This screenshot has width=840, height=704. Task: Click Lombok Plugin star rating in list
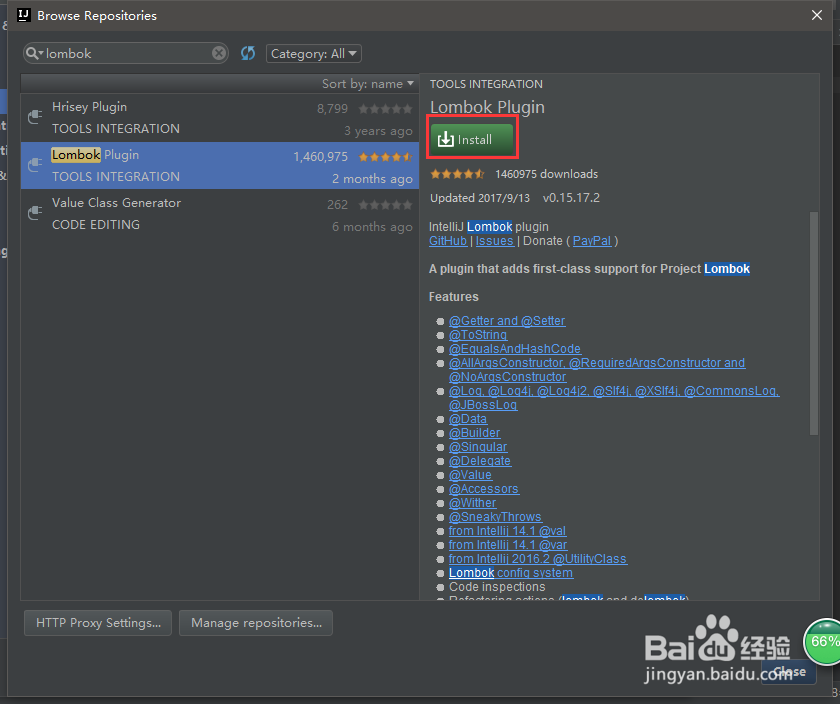coord(385,157)
